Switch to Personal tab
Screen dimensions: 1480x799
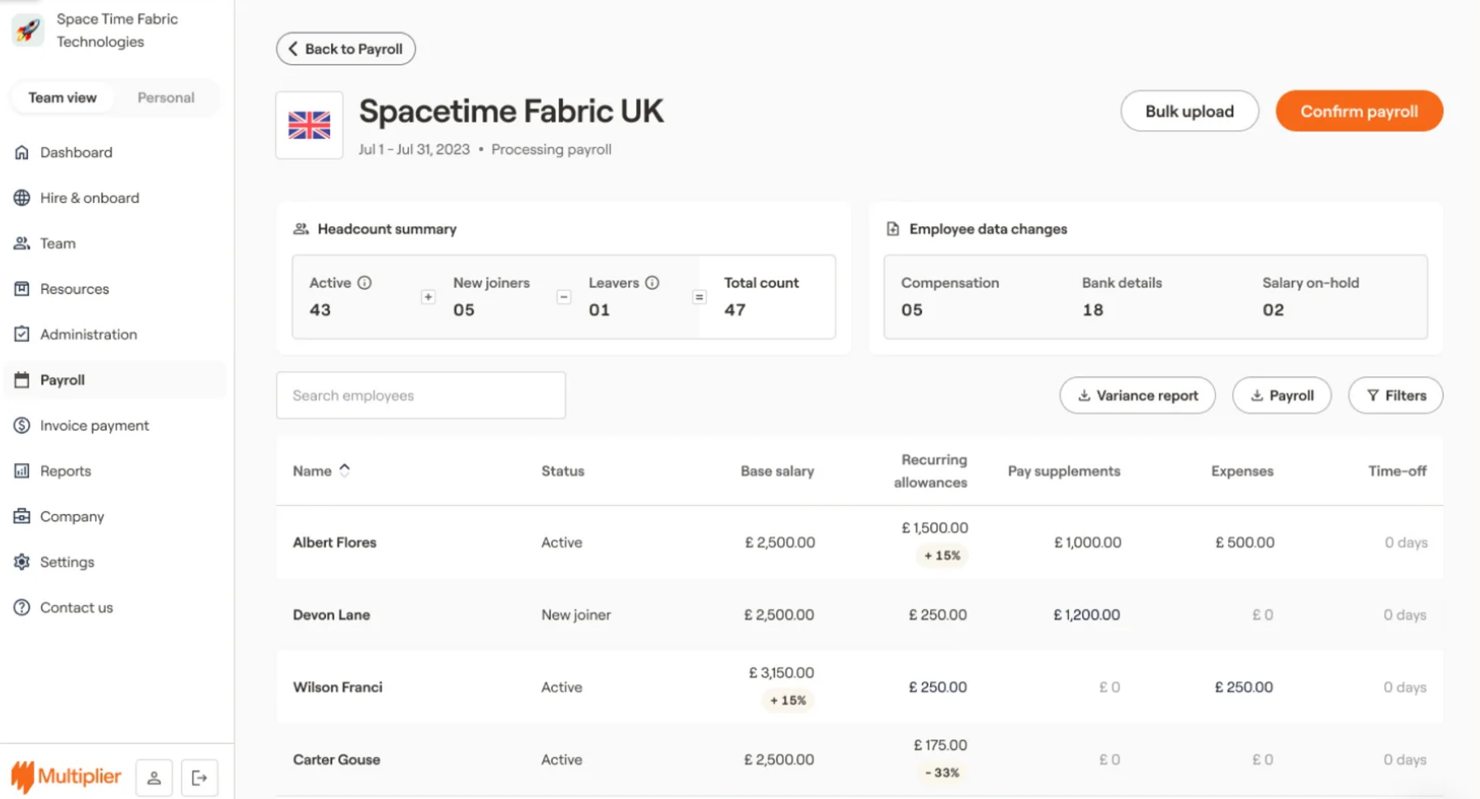[x=166, y=98]
